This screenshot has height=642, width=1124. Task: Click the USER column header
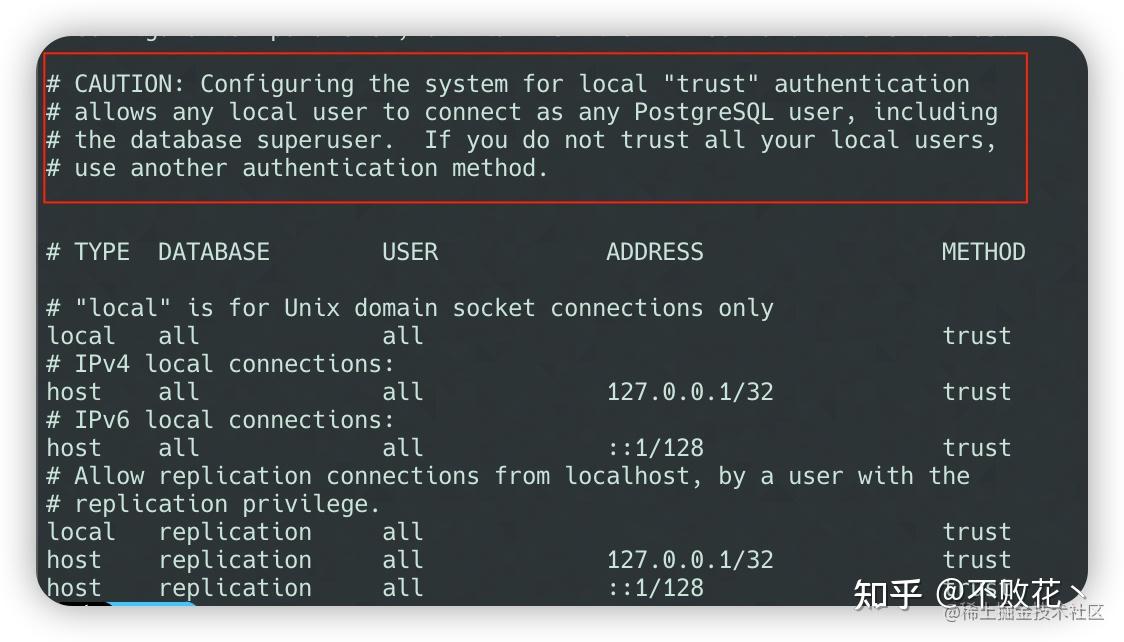(x=410, y=252)
